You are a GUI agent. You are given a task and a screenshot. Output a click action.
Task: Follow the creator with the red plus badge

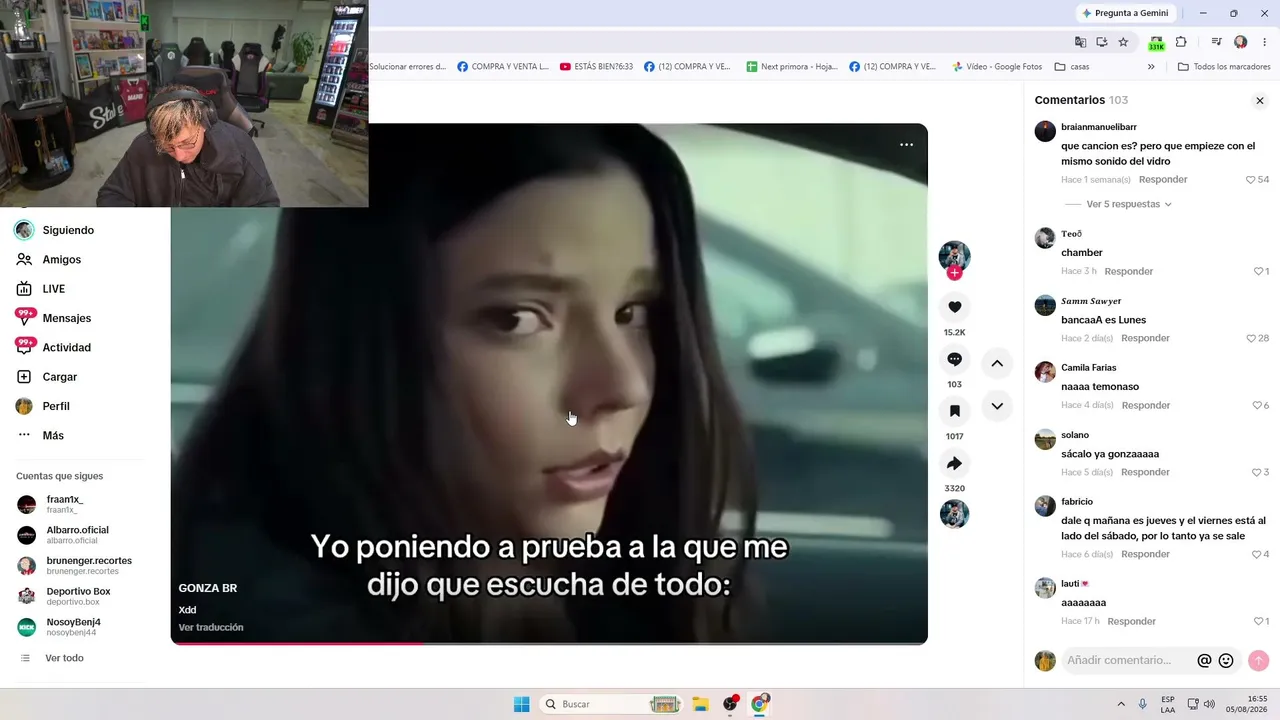pos(954,273)
